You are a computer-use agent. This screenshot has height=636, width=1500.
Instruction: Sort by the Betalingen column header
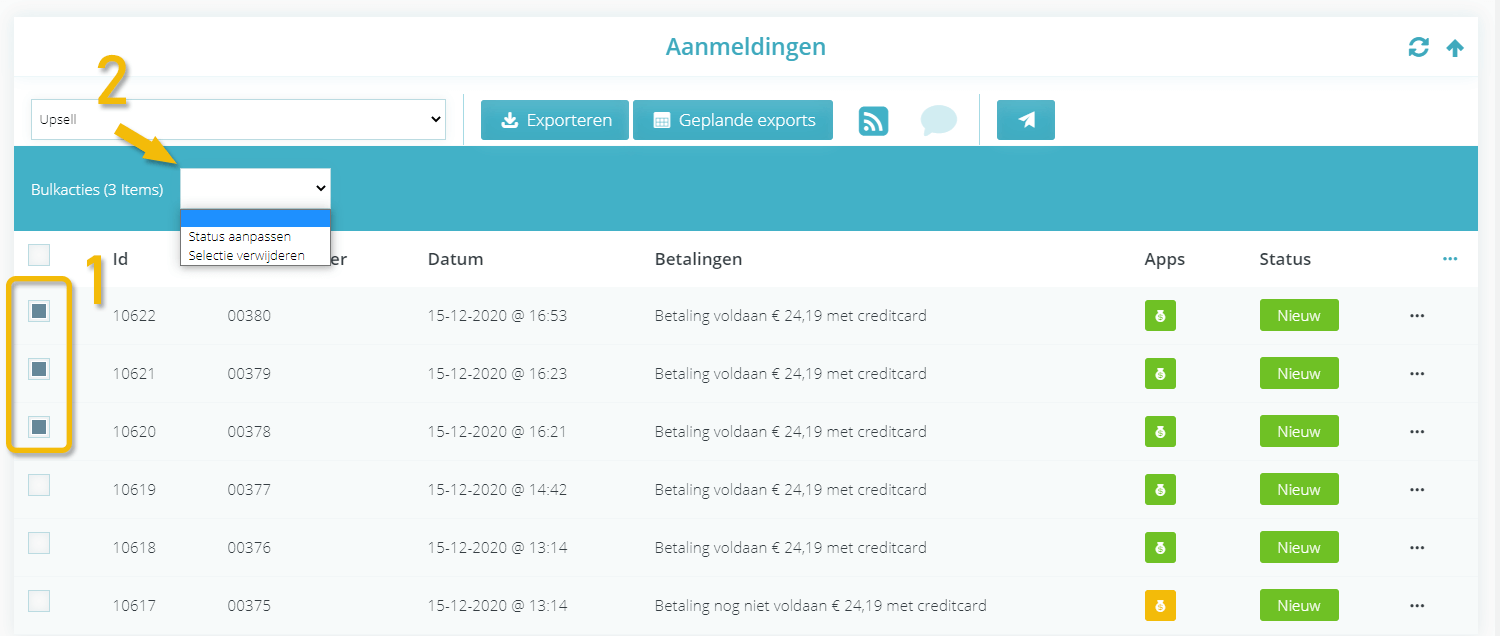pos(698,259)
